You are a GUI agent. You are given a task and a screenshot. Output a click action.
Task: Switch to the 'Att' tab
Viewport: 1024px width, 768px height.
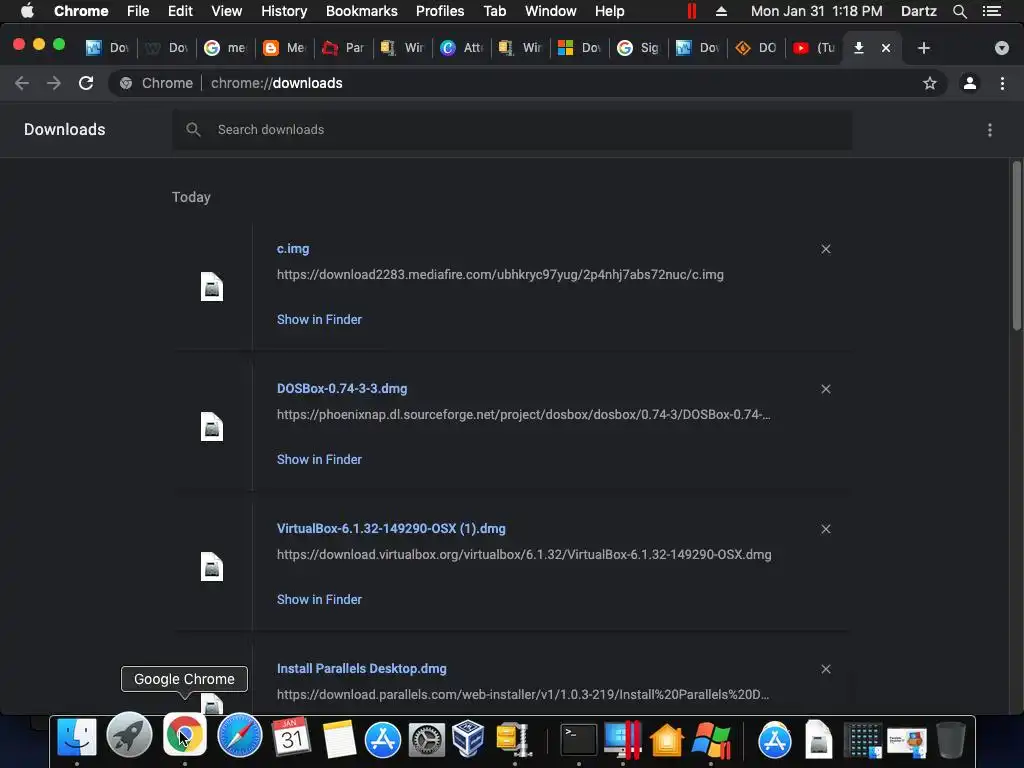(x=460, y=48)
